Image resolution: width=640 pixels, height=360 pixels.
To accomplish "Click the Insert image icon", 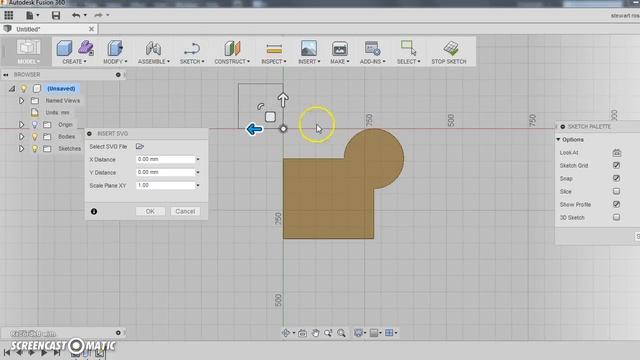I will 309,48.
